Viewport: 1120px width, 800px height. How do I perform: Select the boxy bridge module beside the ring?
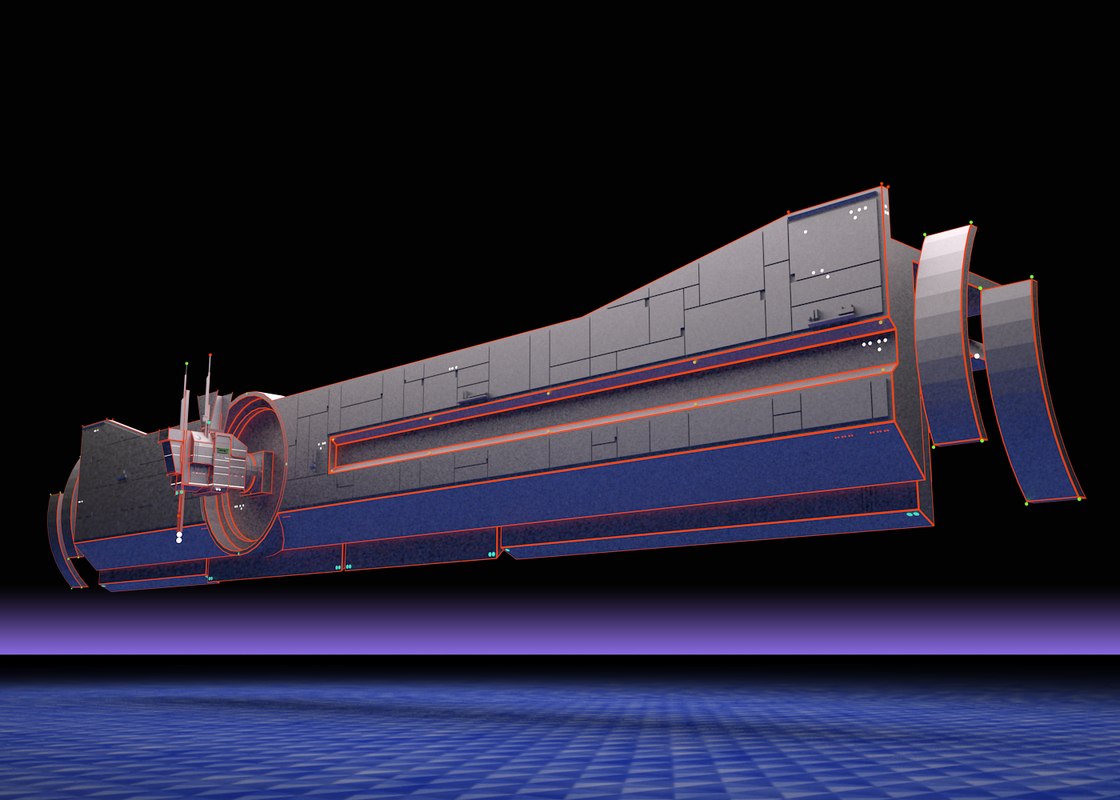[x=215, y=460]
